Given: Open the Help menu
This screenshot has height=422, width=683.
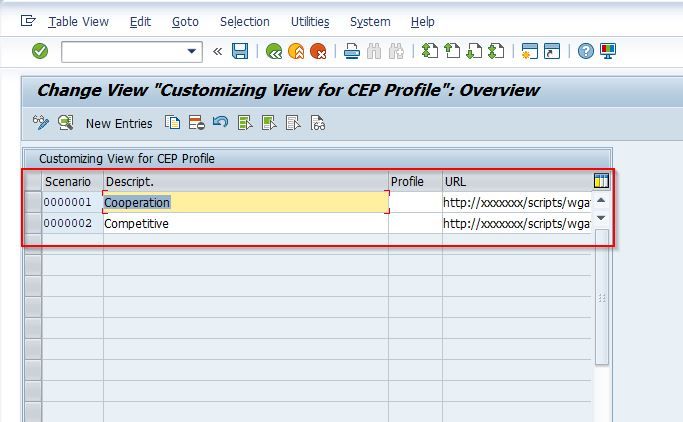Looking at the screenshot, I should (423, 22).
